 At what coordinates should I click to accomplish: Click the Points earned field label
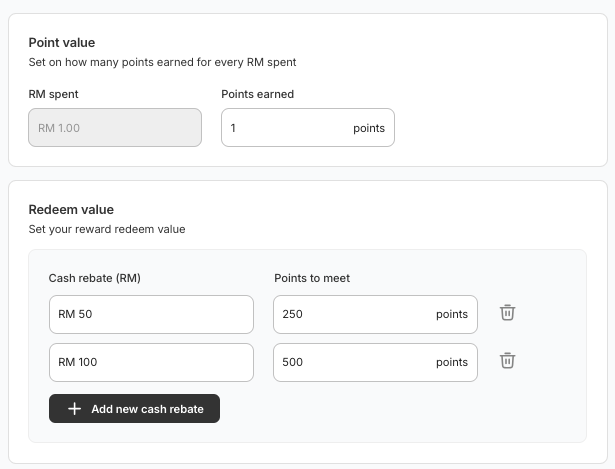click(257, 94)
